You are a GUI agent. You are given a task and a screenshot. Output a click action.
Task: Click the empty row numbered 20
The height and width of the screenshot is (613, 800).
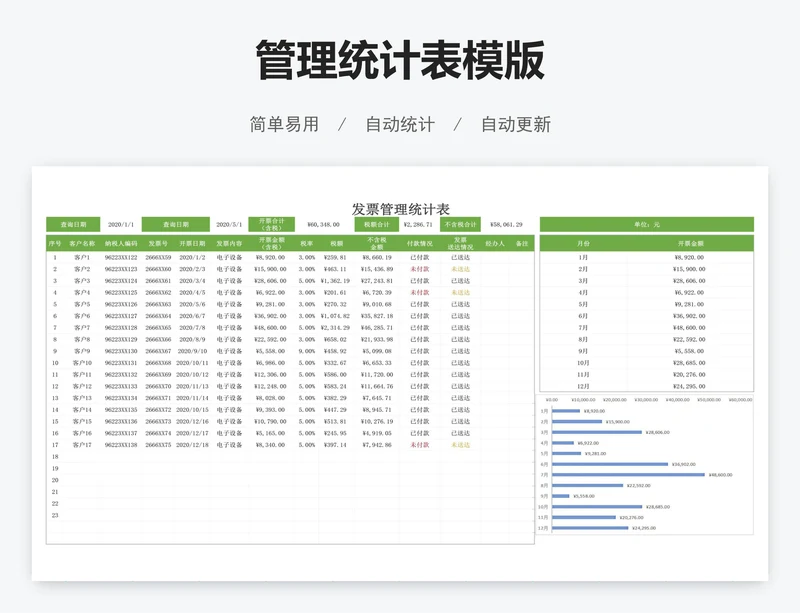coord(55,480)
